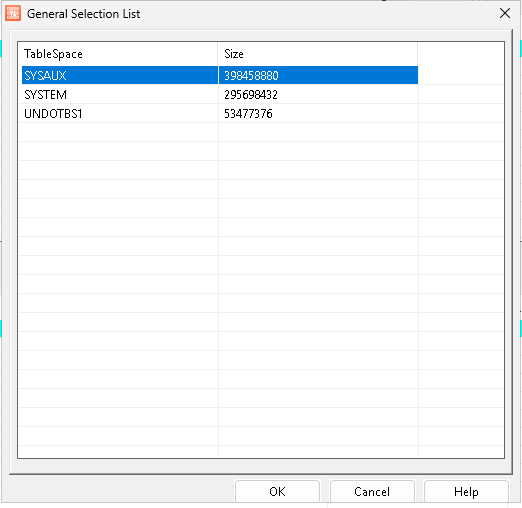Open Help for this dialog
The height and width of the screenshot is (508, 522).
[x=466, y=491]
